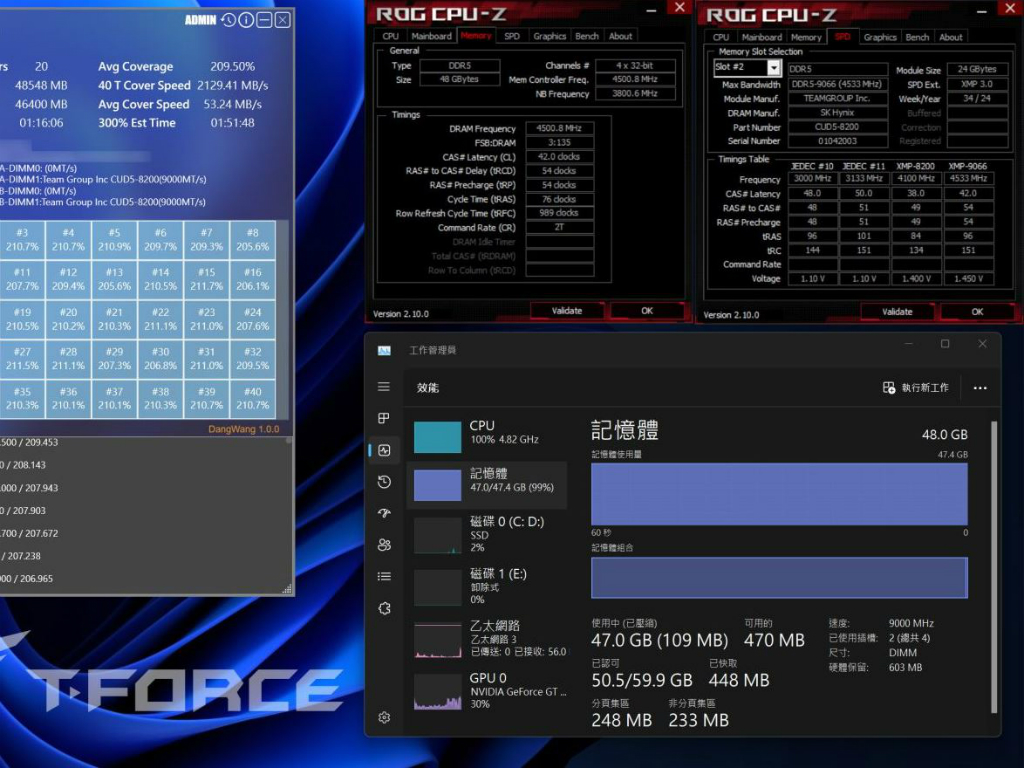Open SPD tab in left CPU-Z window

(x=512, y=37)
